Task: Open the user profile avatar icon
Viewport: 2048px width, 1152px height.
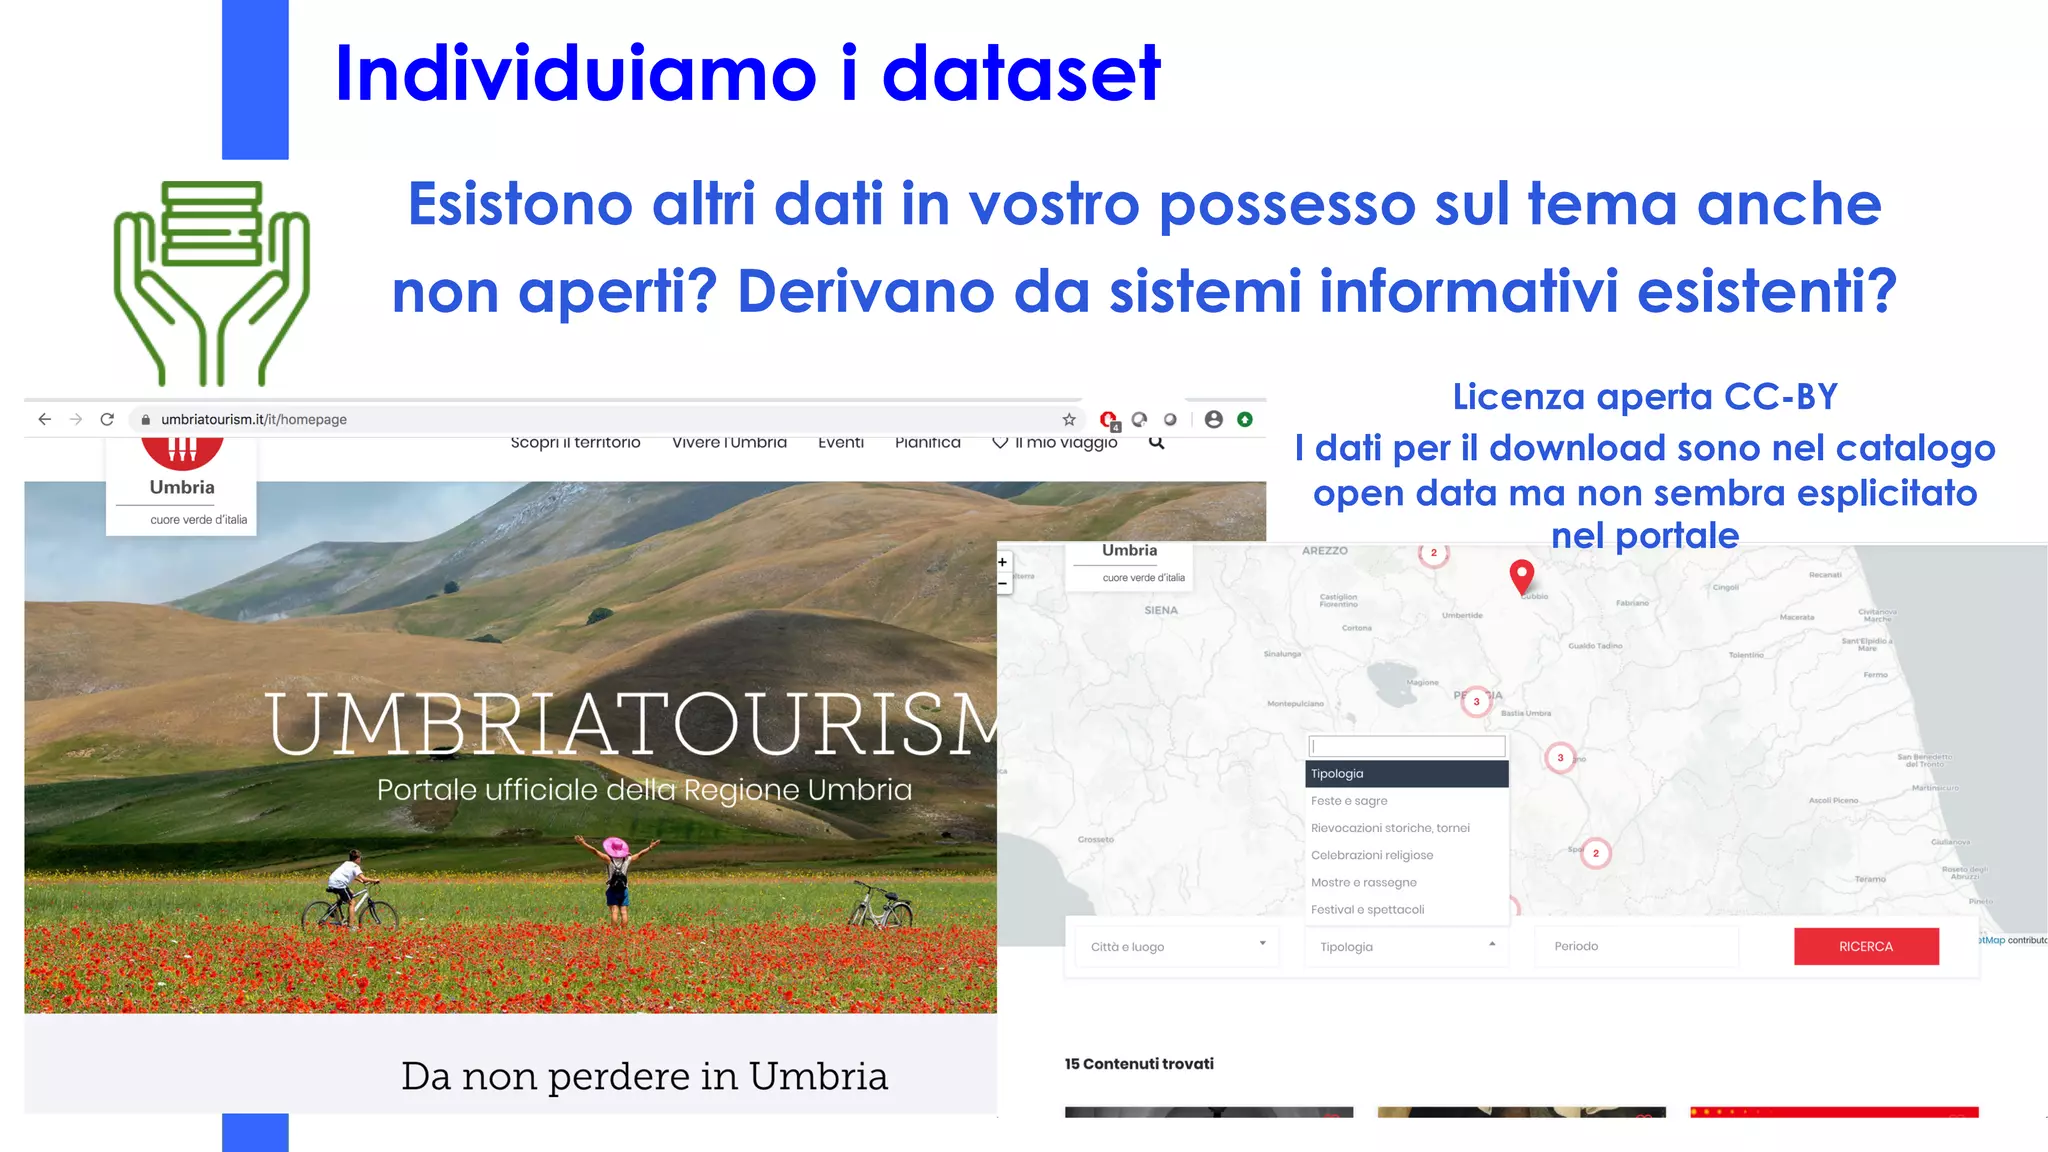Action: click(1213, 419)
